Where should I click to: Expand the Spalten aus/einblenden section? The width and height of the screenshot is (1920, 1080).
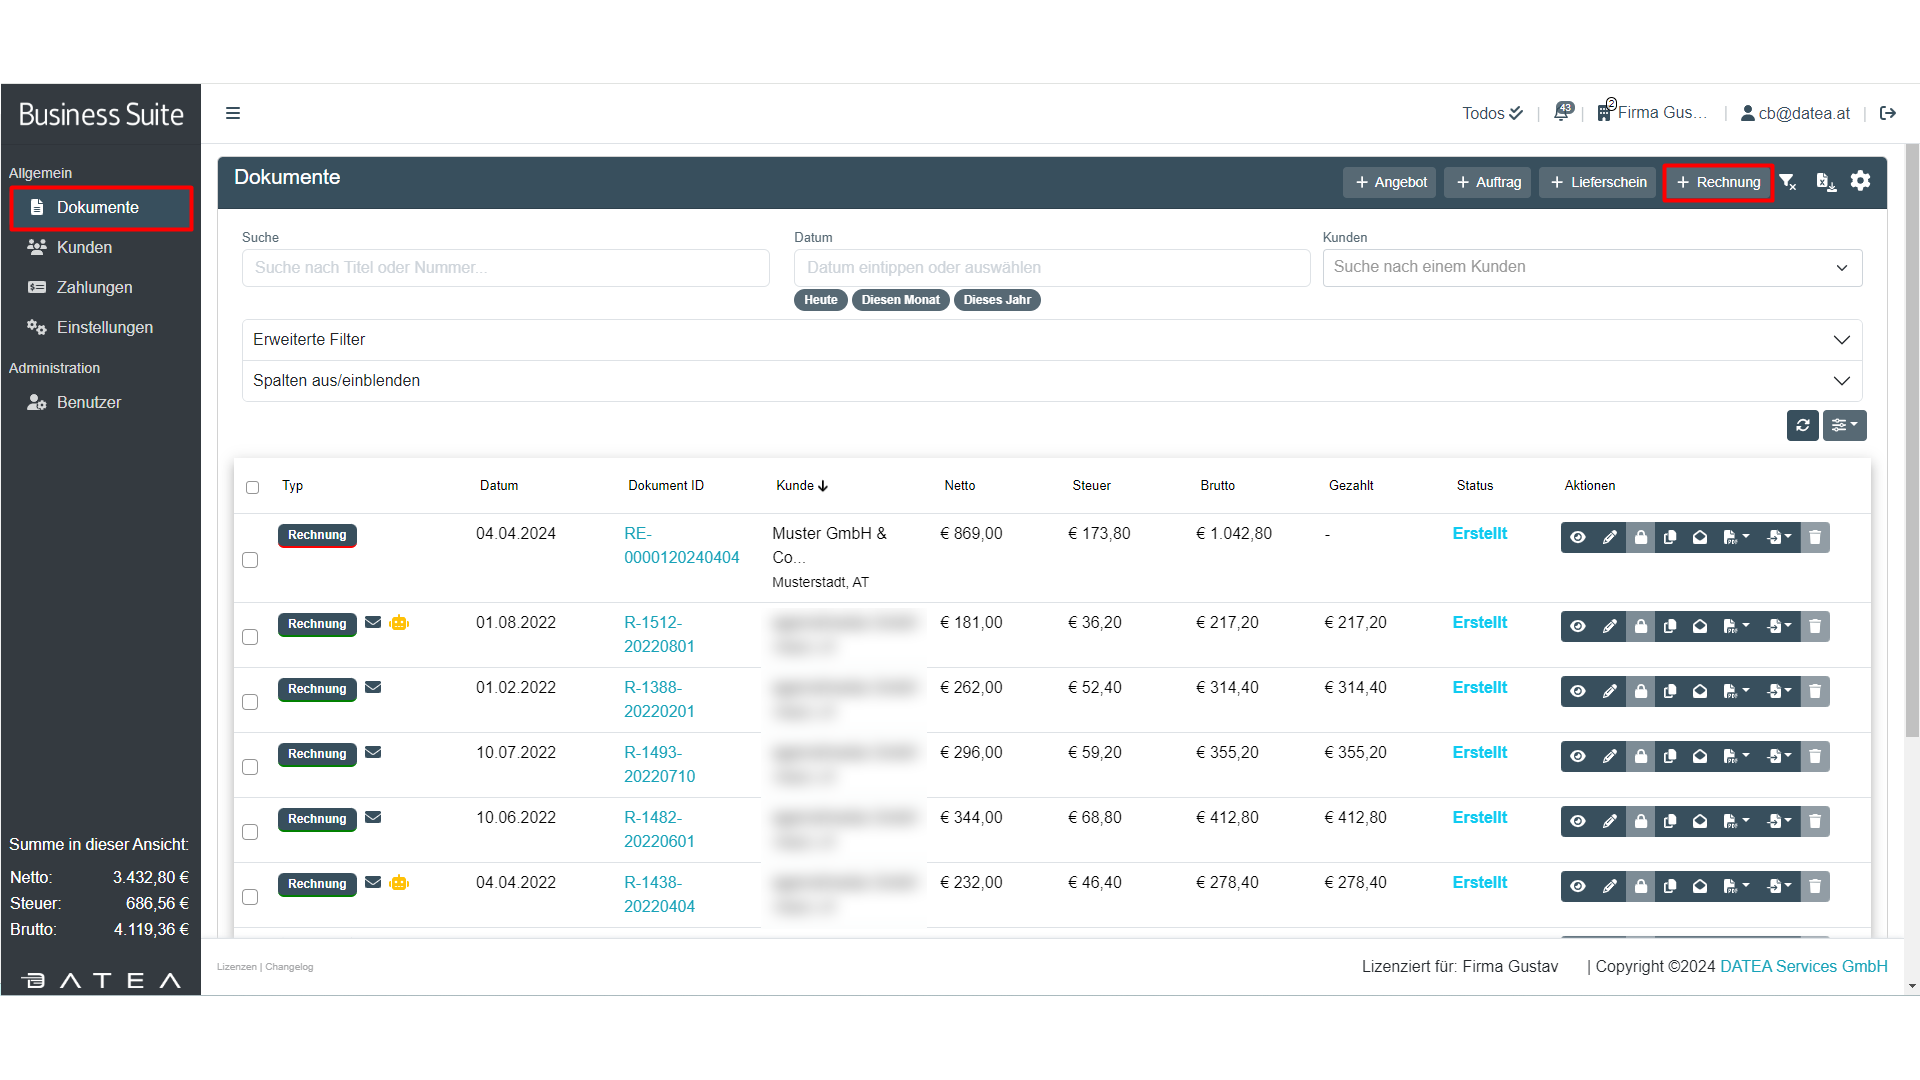[x=1051, y=381]
